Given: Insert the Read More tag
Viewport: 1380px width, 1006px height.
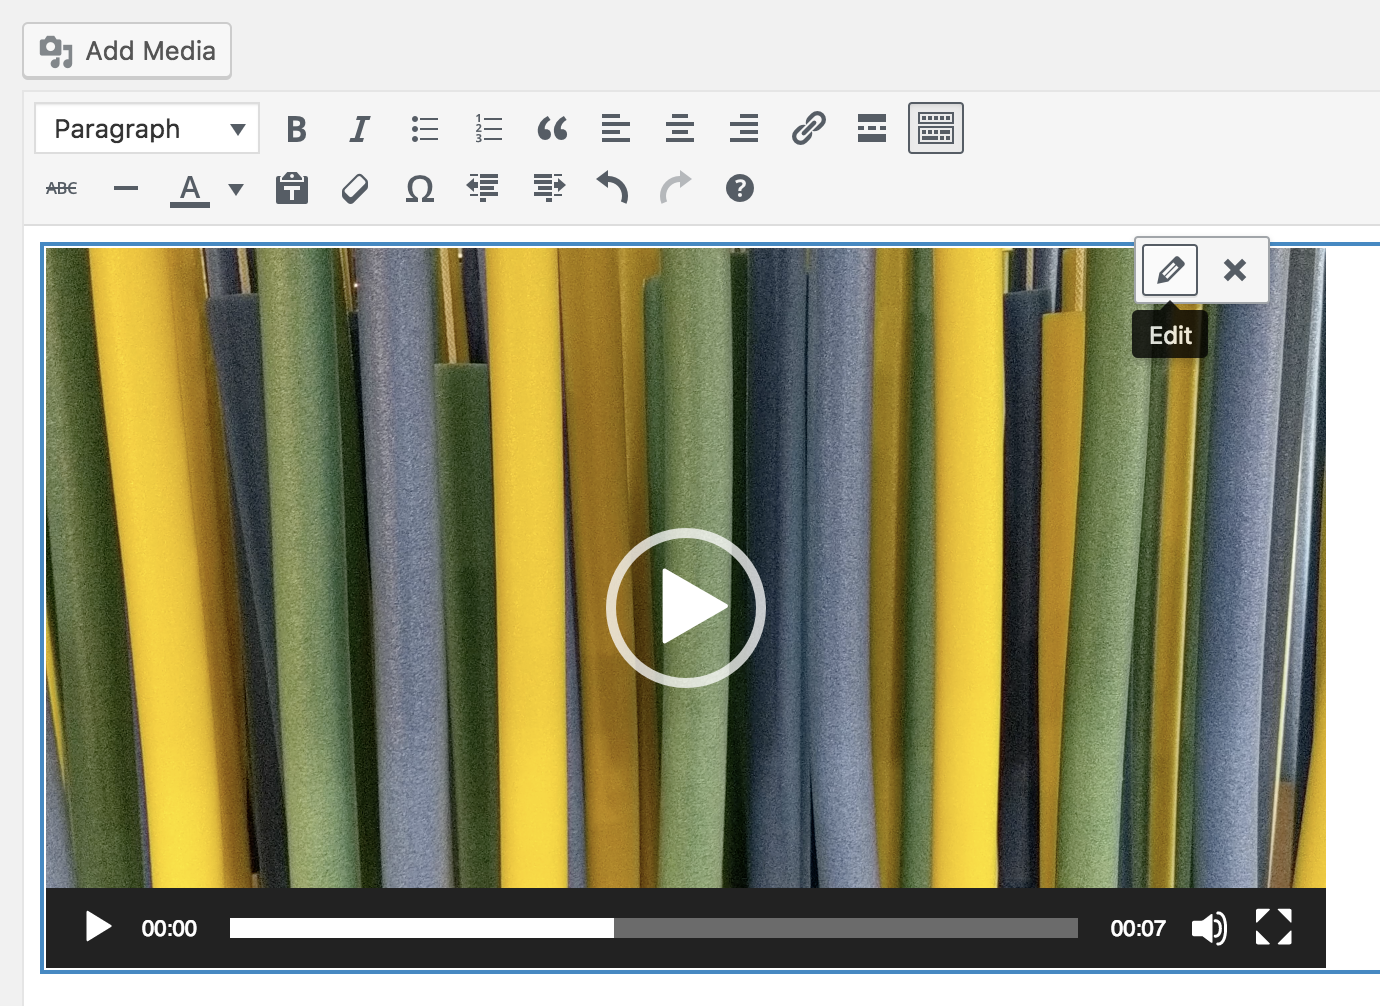Looking at the screenshot, I should point(872,129).
